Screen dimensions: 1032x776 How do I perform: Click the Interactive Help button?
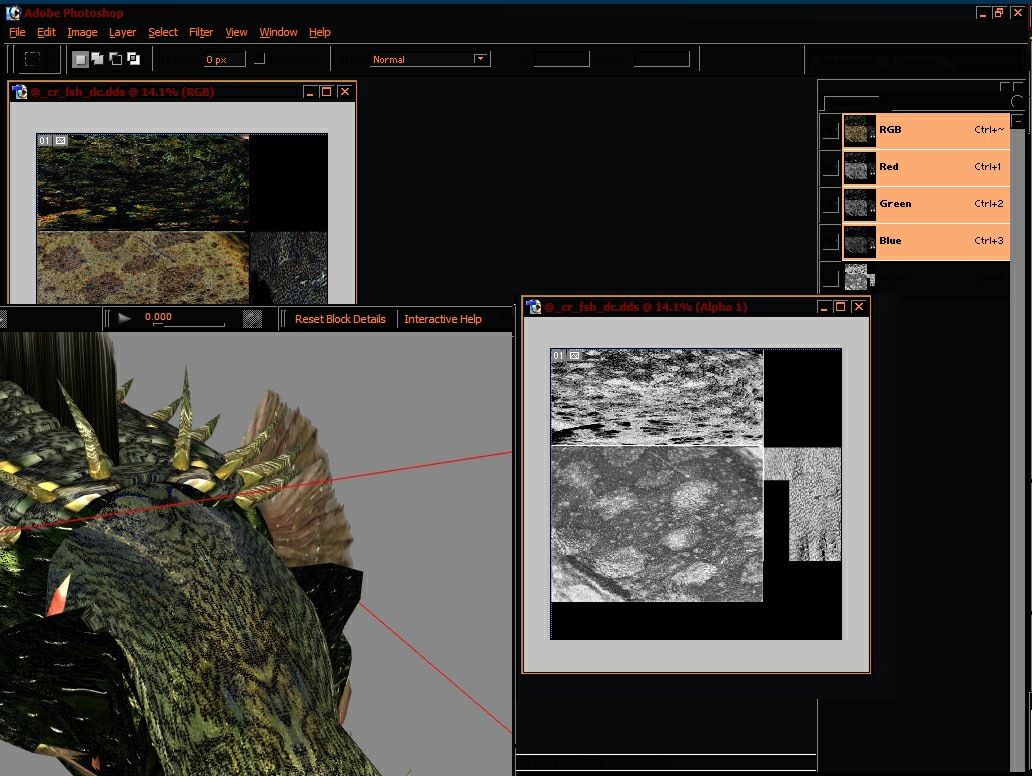point(443,319)
